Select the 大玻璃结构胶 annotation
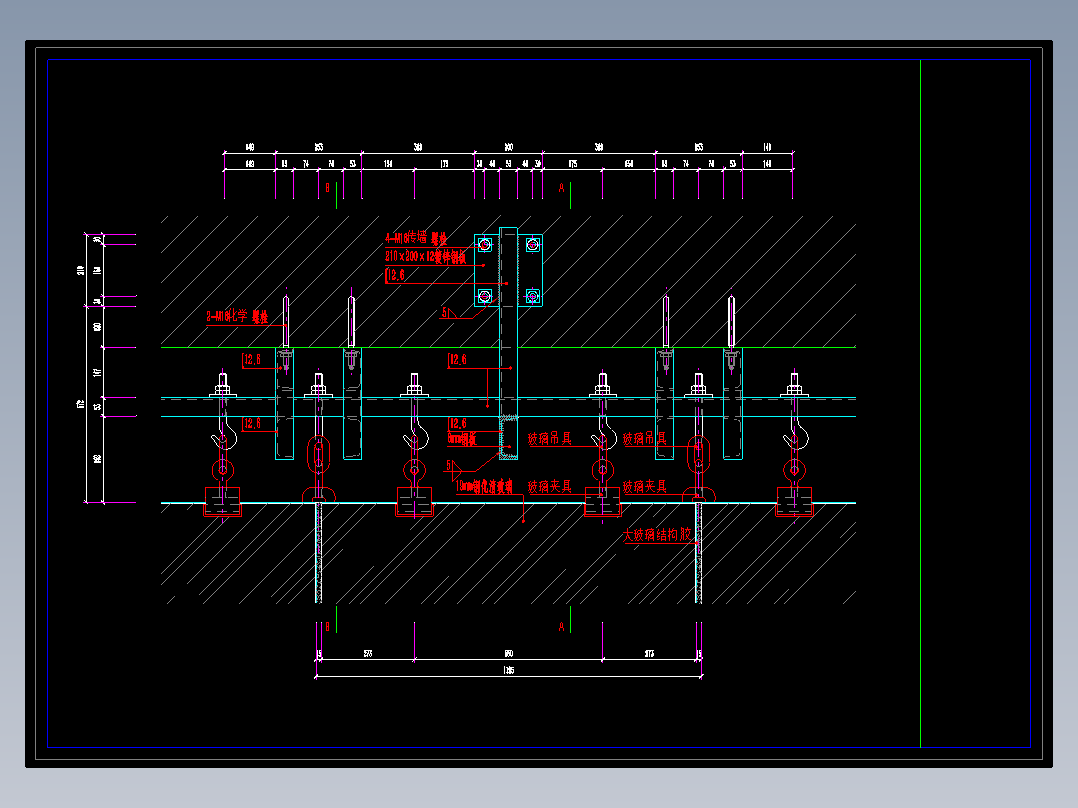 tap(657, 535)
